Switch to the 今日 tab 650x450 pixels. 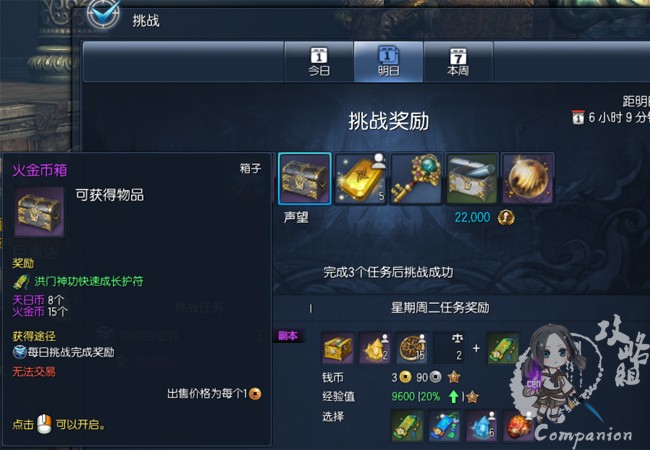319,62
